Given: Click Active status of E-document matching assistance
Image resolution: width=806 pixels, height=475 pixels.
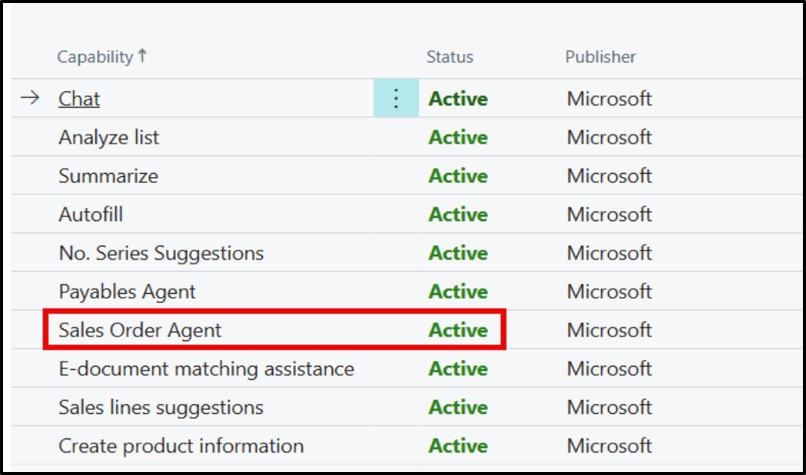Looking at the screenshot, I should tap(458, 369).
